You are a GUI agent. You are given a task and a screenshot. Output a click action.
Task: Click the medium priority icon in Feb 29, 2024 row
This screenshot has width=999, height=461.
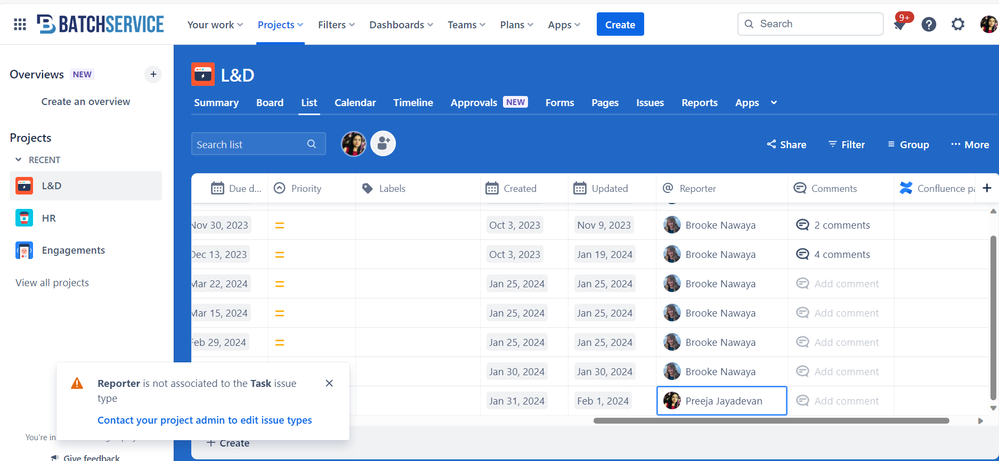(279, 343)
